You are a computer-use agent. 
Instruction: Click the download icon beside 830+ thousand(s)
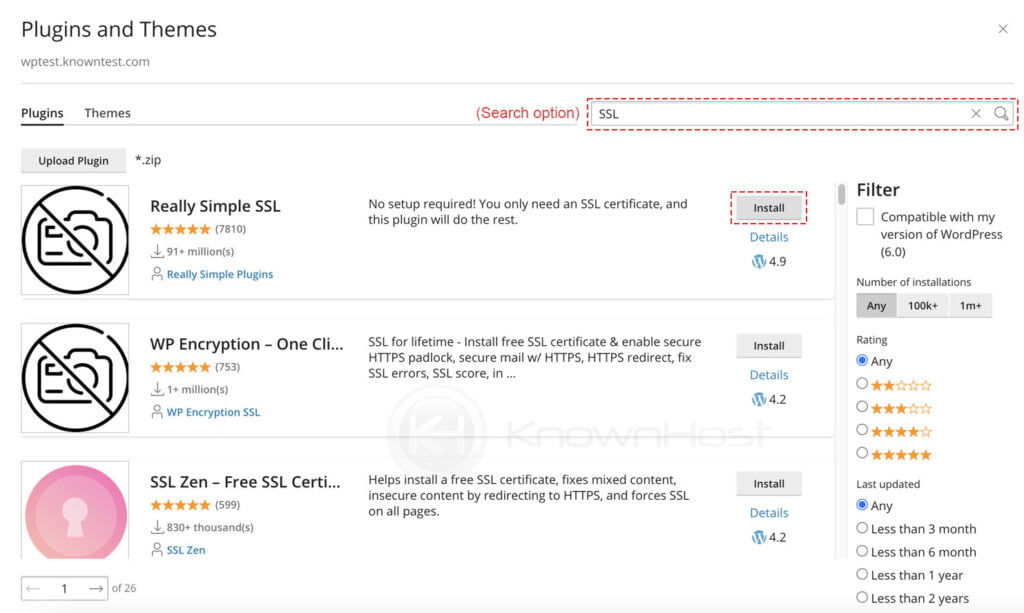[157, 527]
